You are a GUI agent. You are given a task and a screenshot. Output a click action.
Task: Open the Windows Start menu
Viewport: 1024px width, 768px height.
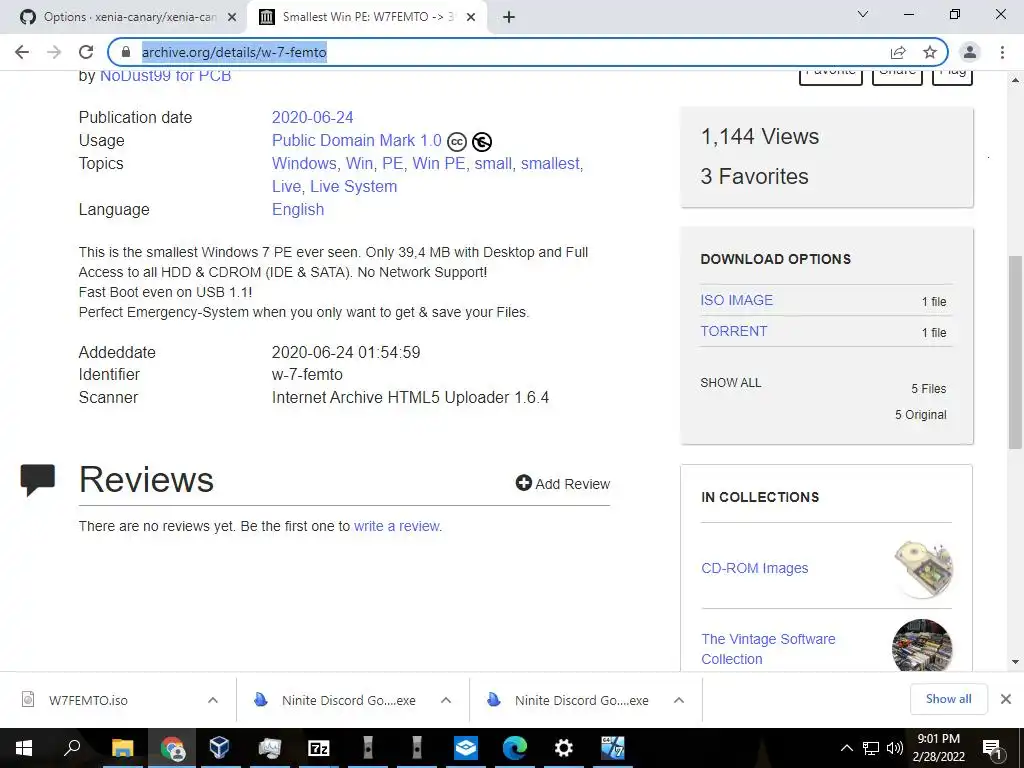pyautogui.click(x=24, y=748)
